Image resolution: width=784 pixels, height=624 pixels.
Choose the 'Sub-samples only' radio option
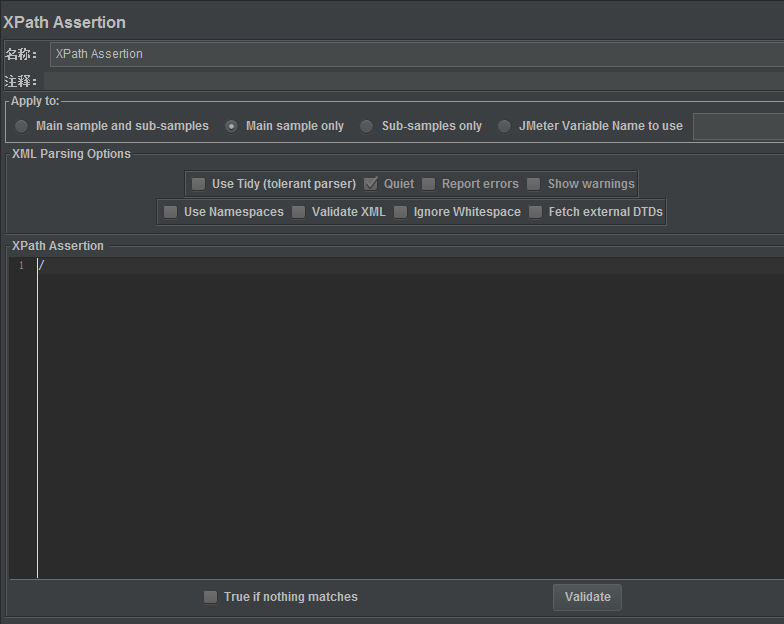click(367, 126)
